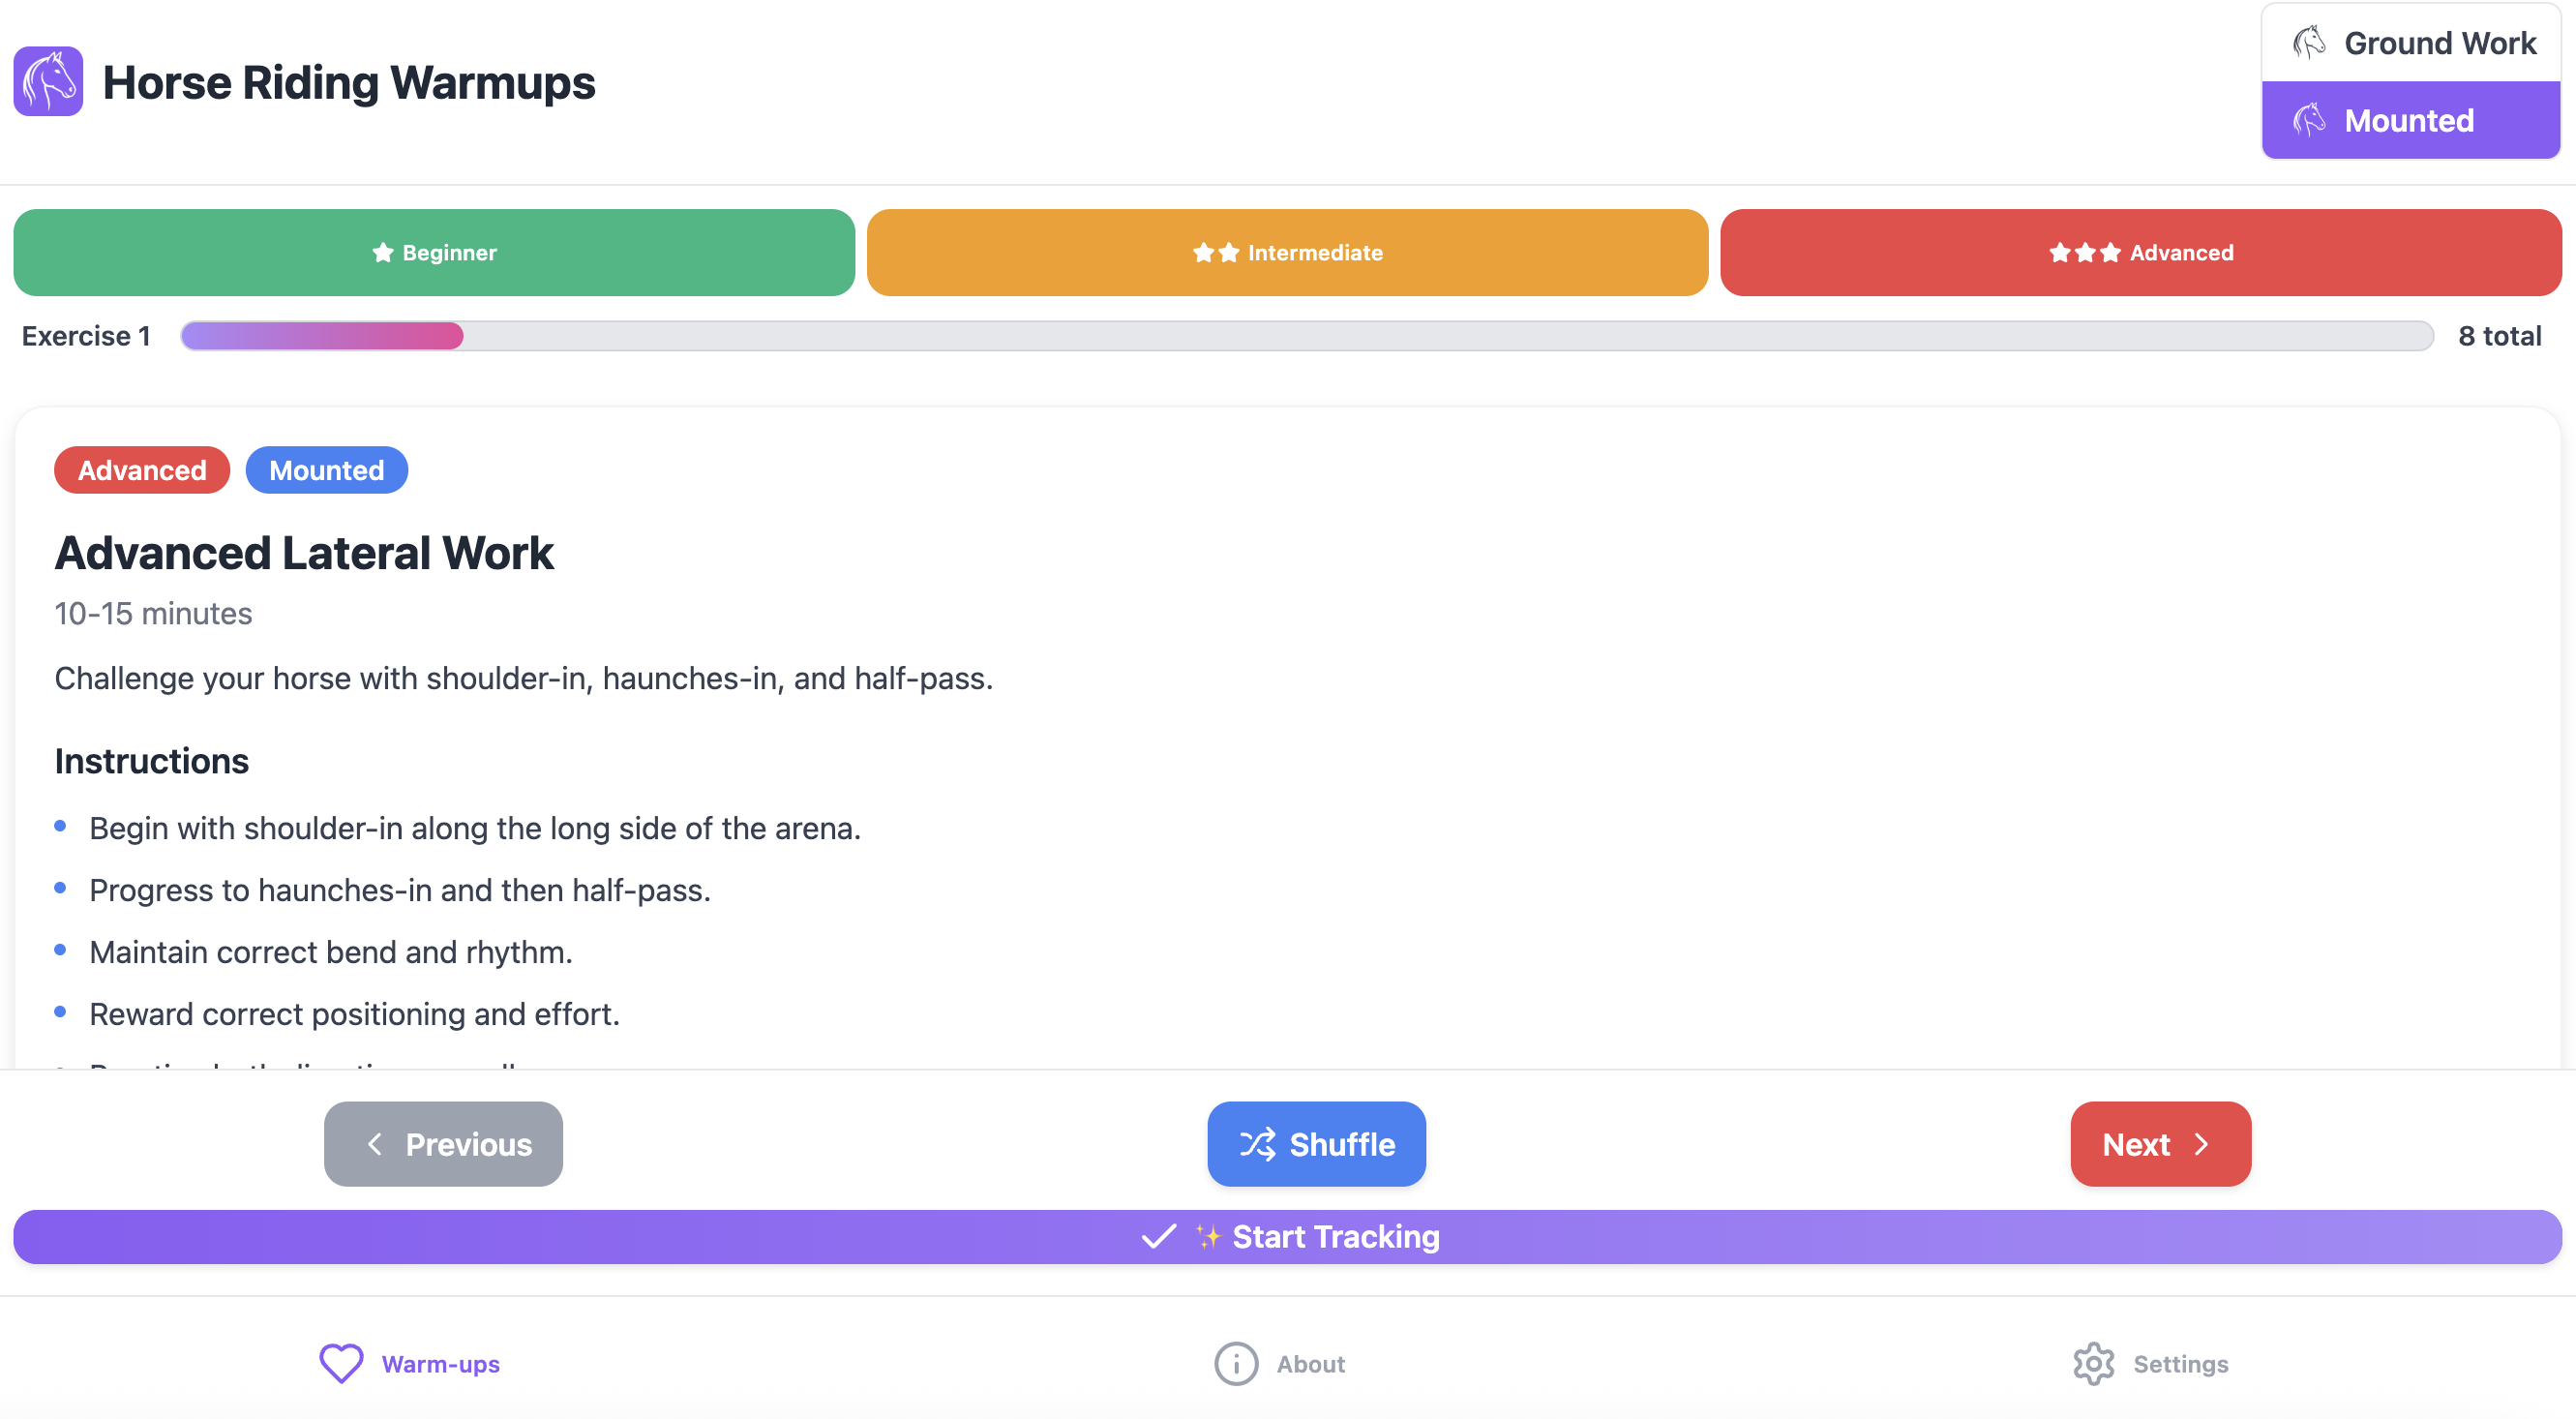
Task: Open About via the info icon
Action: 1236,1363
